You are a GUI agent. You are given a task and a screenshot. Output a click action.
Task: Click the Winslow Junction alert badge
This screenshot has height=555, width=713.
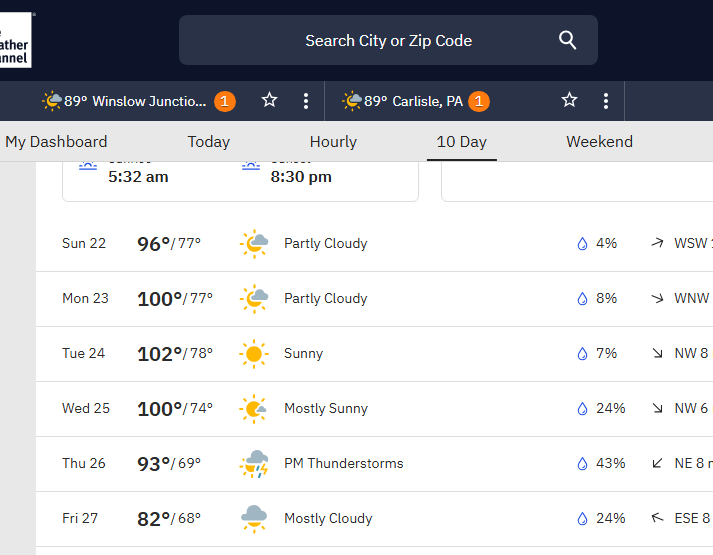(225, 101)
